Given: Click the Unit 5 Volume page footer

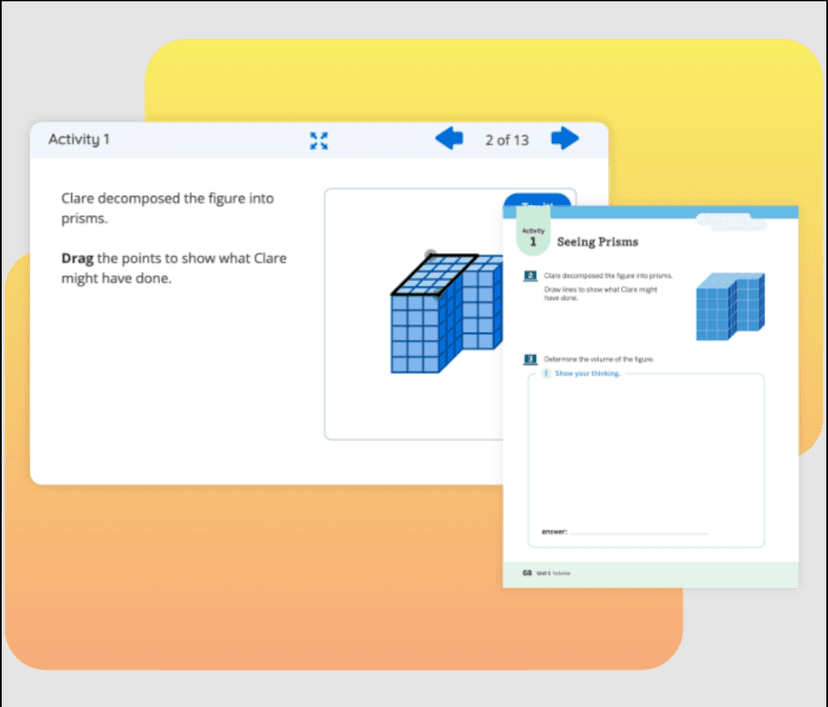Looking at the screenshot, I should click(x=545, y=573).
